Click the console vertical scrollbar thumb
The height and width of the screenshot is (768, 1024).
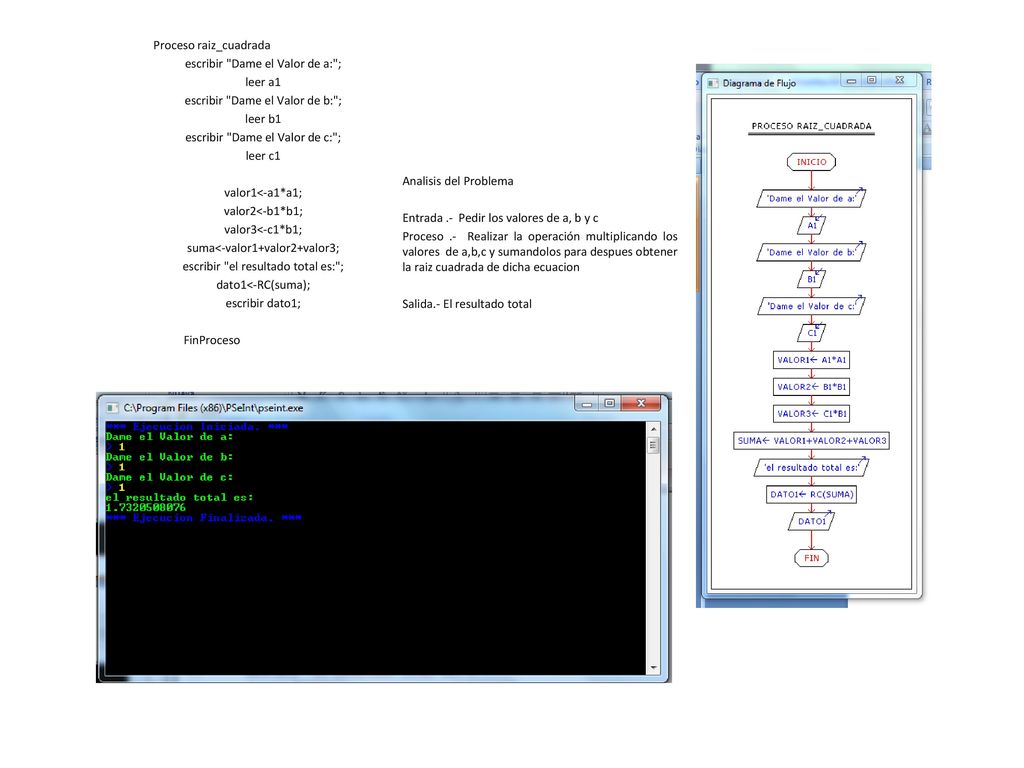tap(653, 445)
